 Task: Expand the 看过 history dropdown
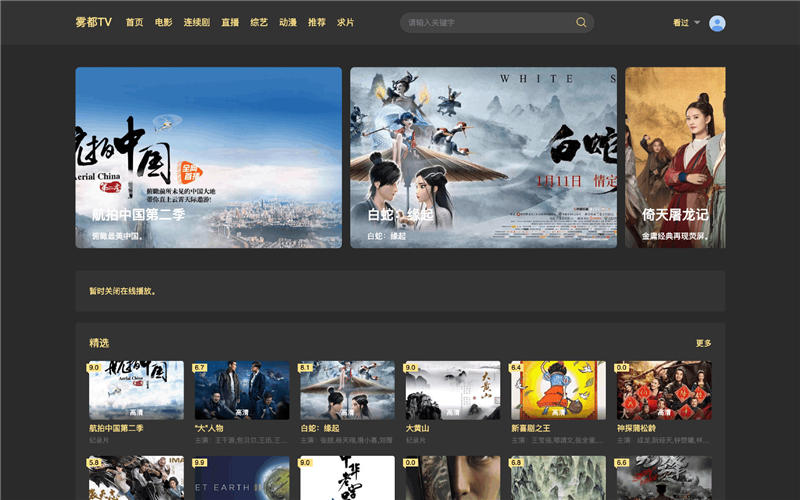pos(686,22)
